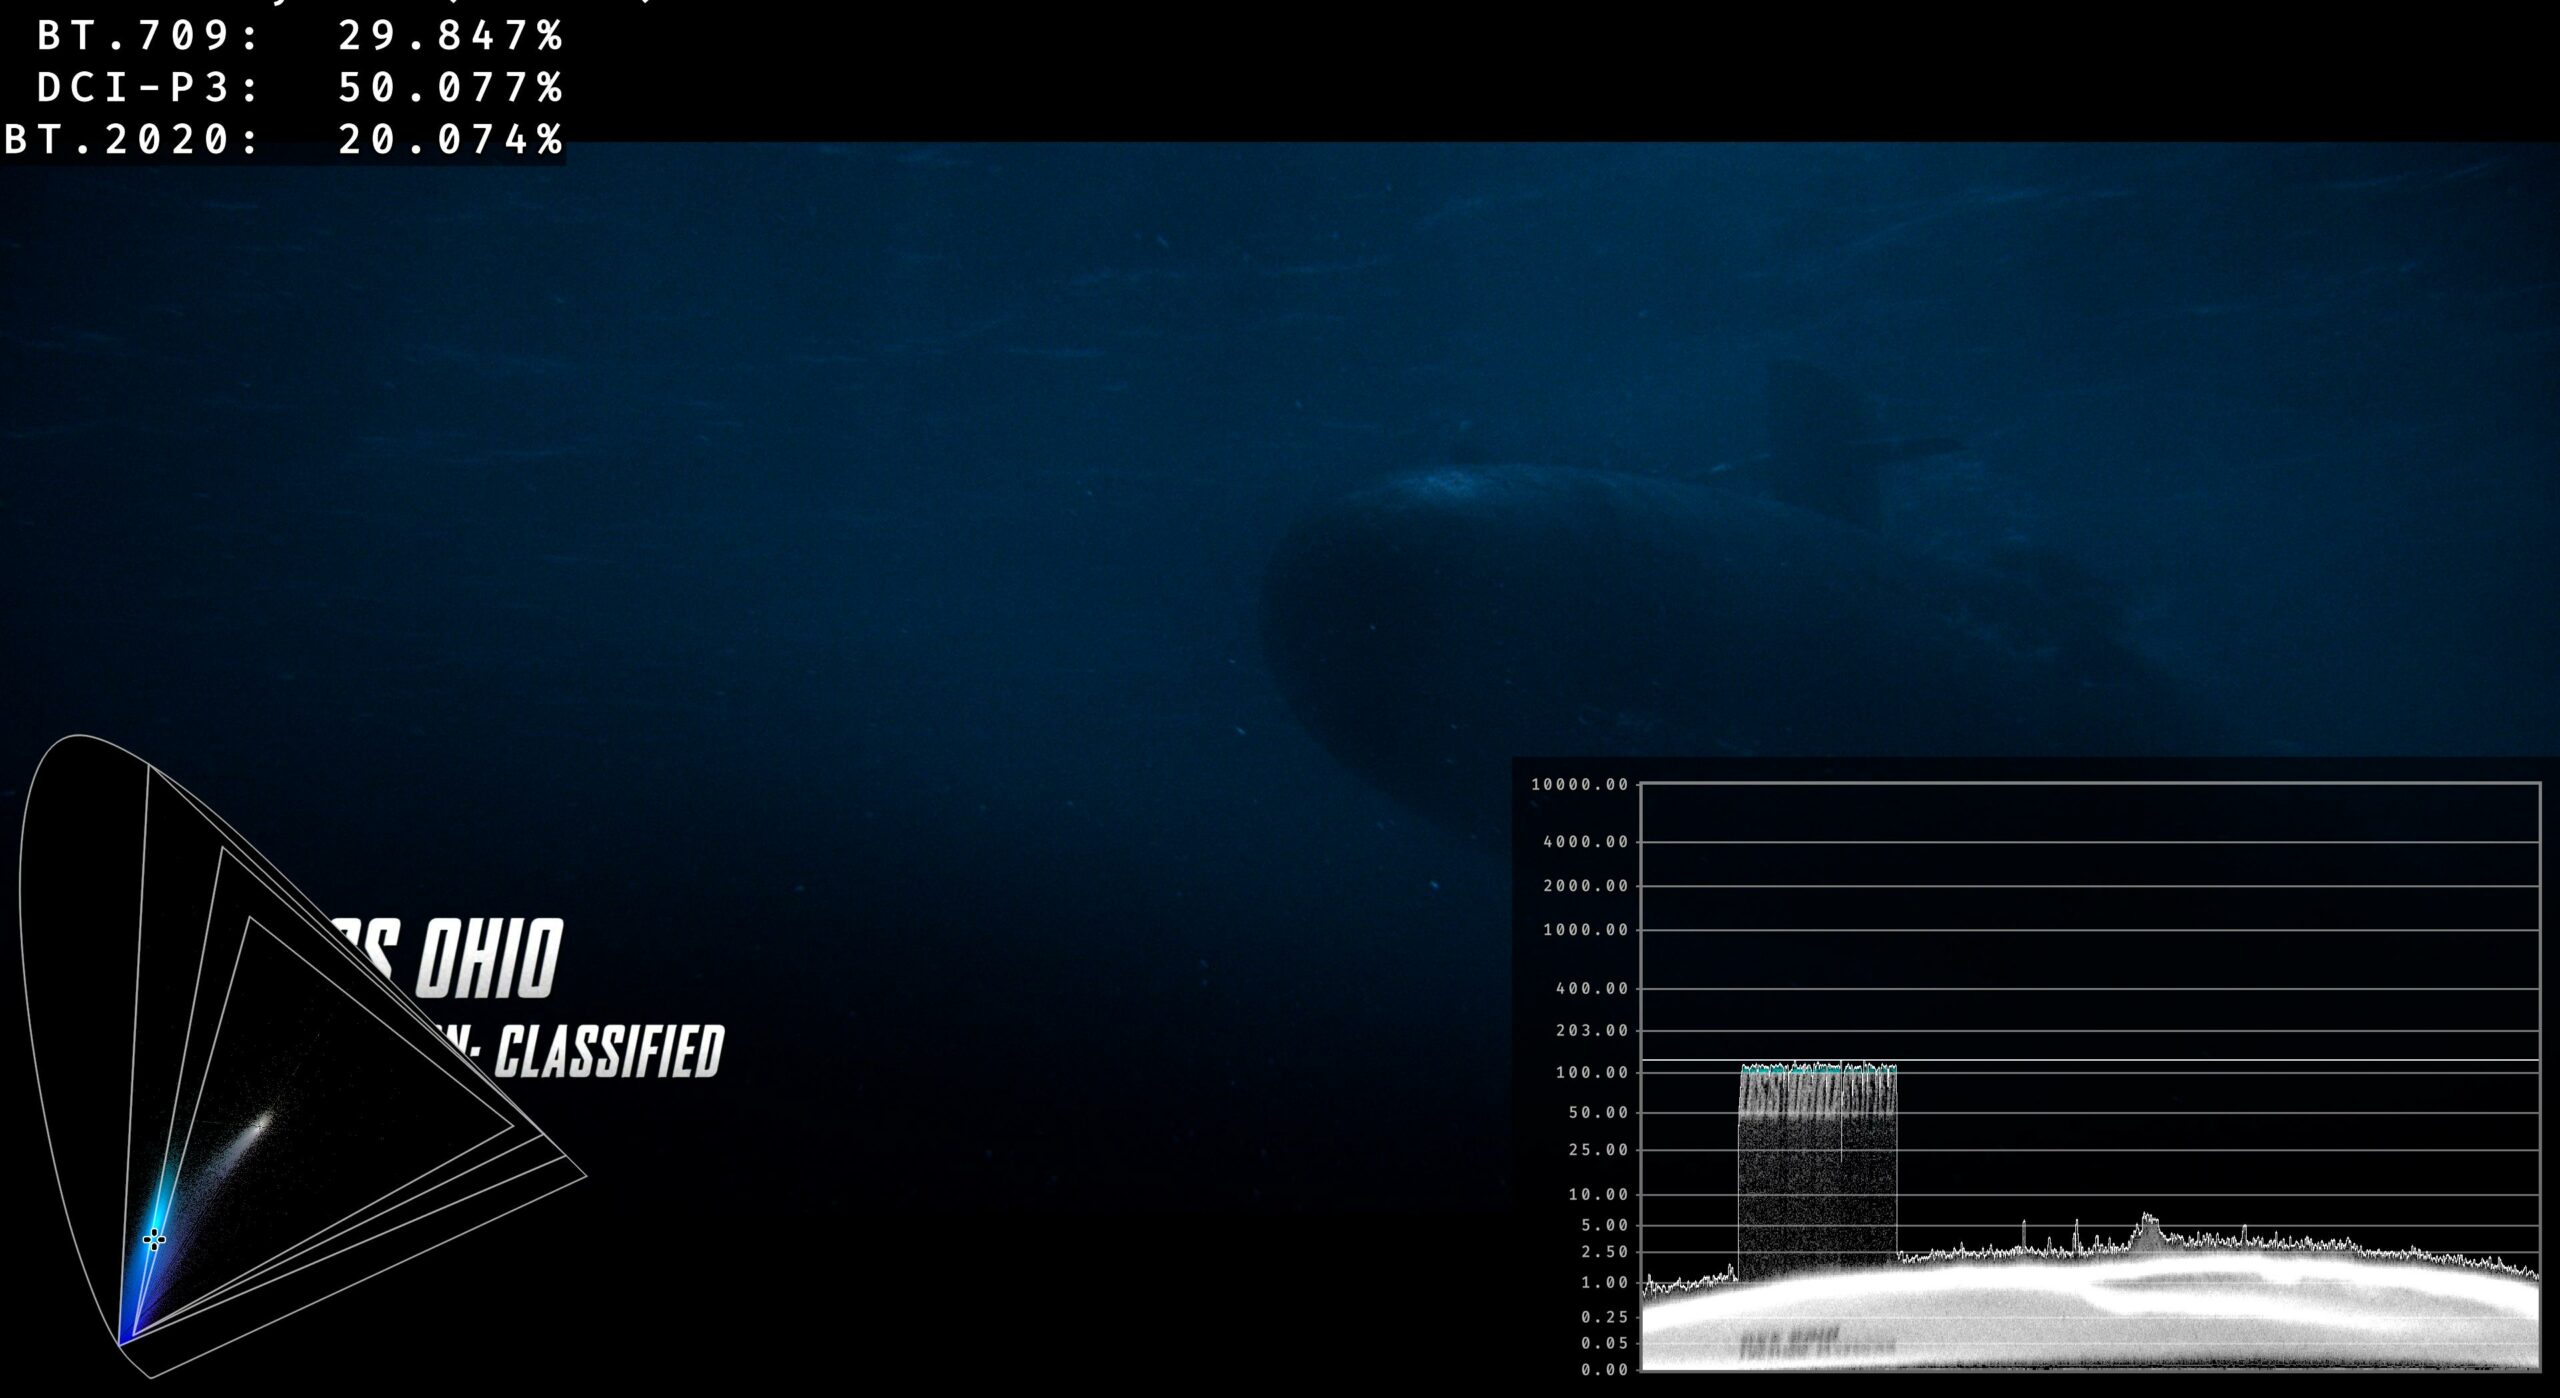Click the 4000.00 gridline label
This screenshot has height=1398, width=2560.
point(1586,842)
